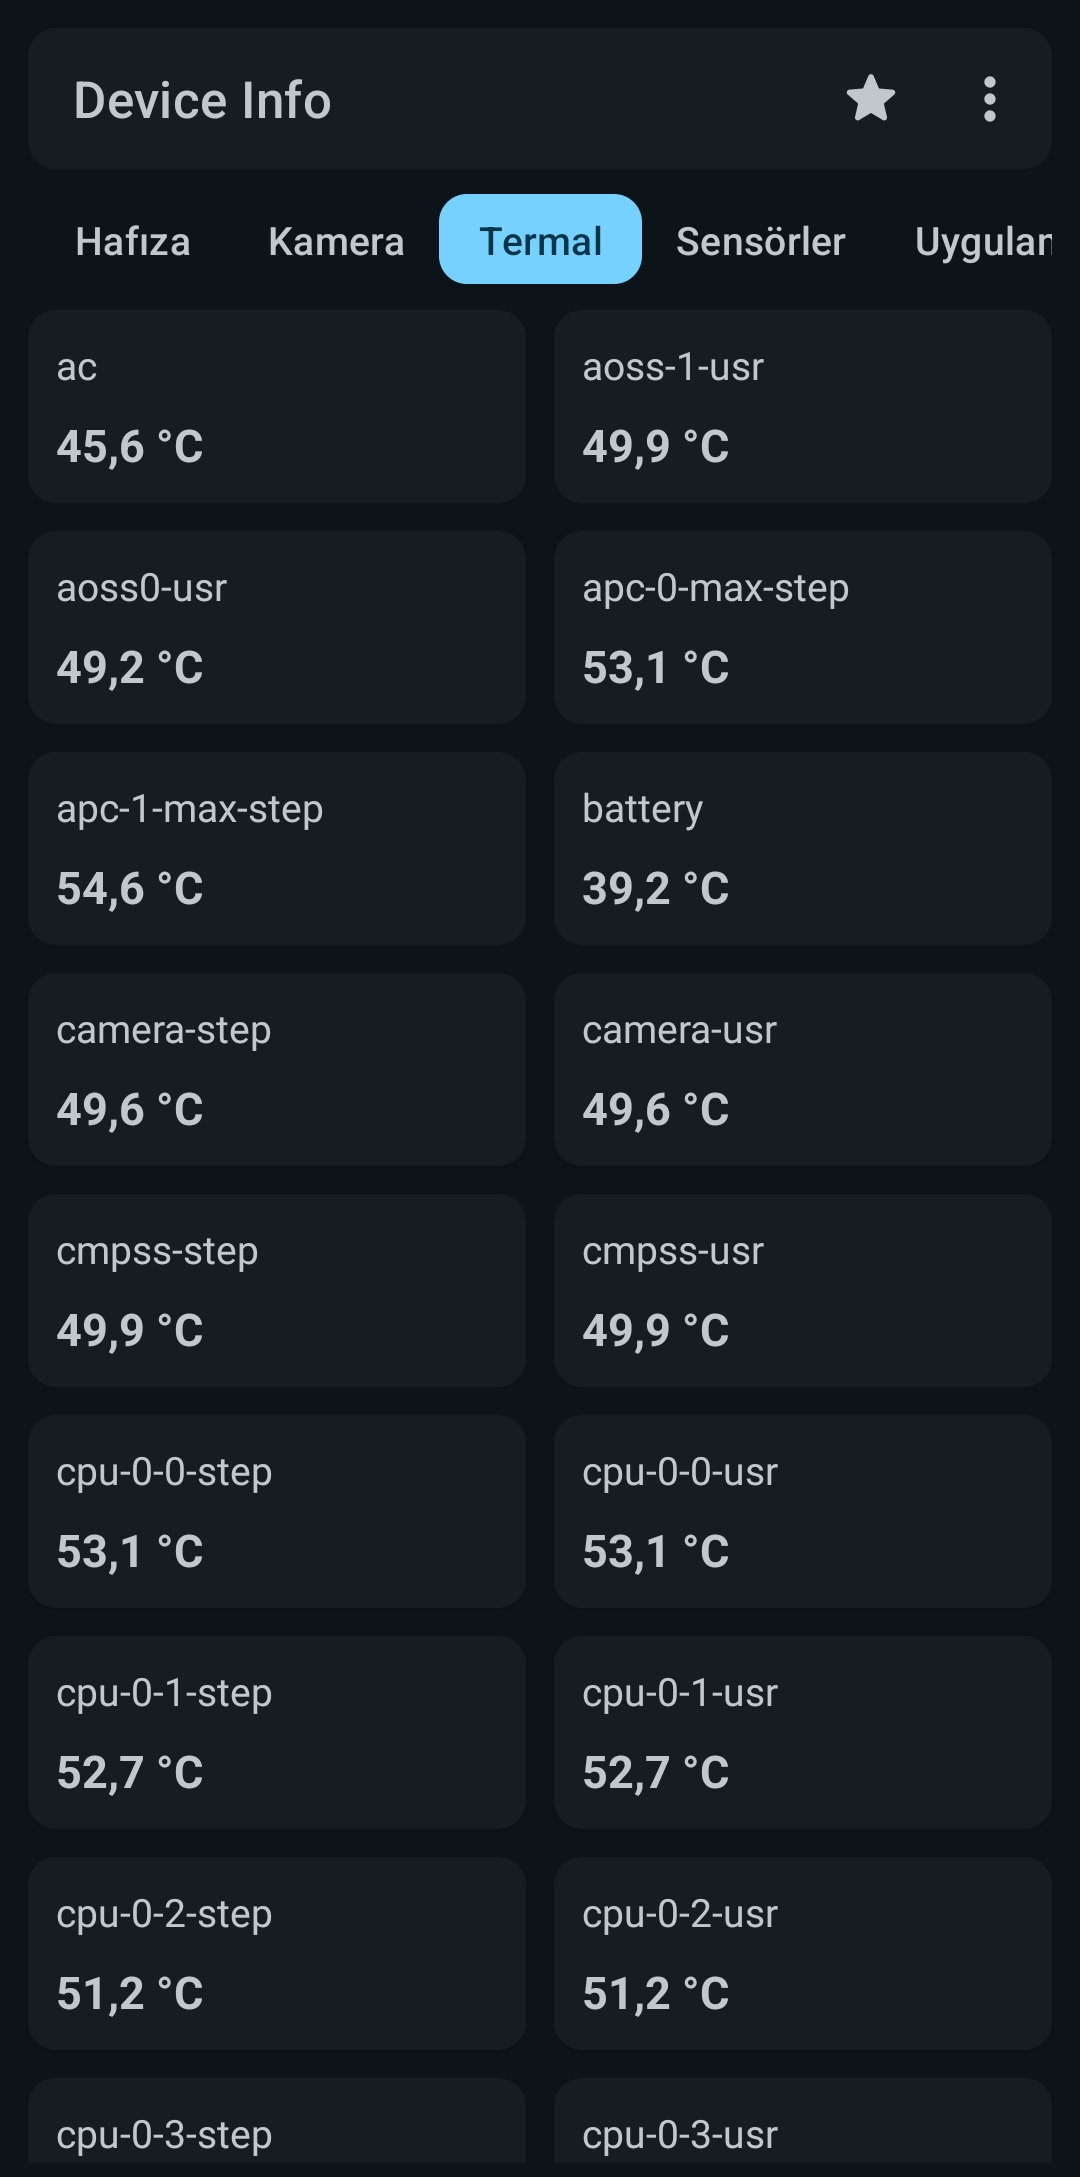Select the Termal tab
Image resolution: width=1080 pixels, height=2177 pixels.
coord(540,240)
